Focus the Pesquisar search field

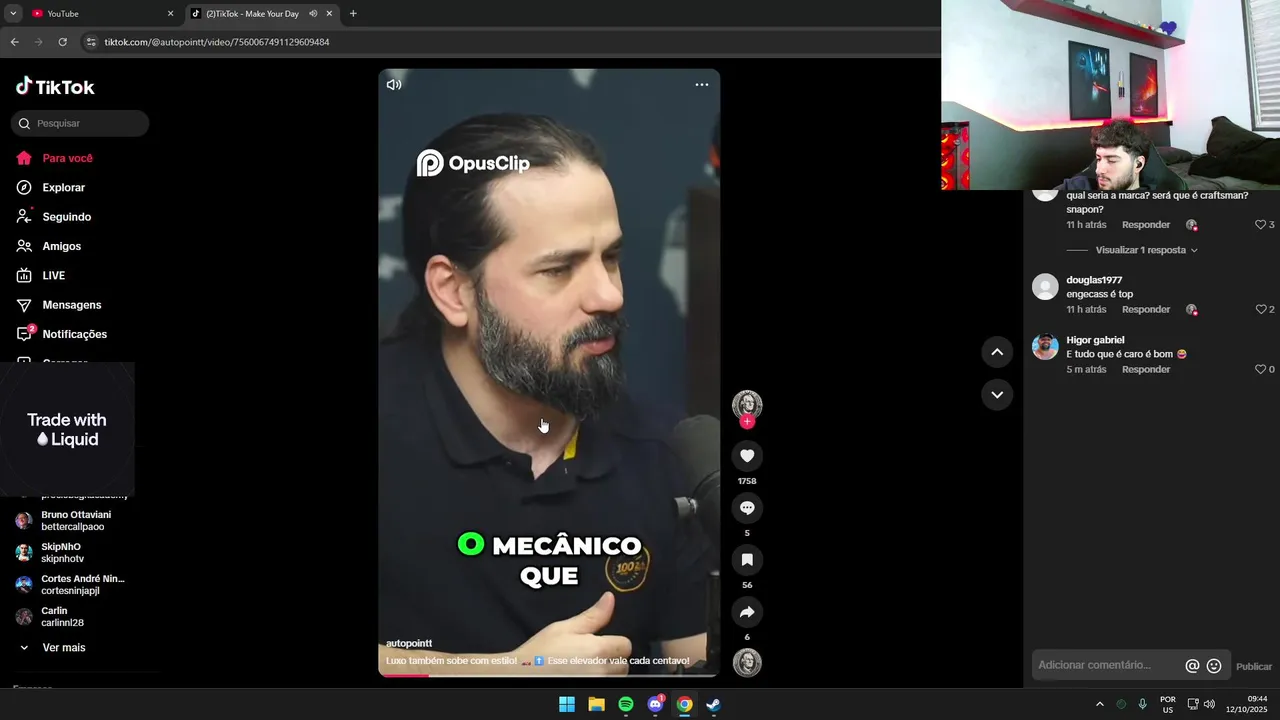tap(80, 124)
